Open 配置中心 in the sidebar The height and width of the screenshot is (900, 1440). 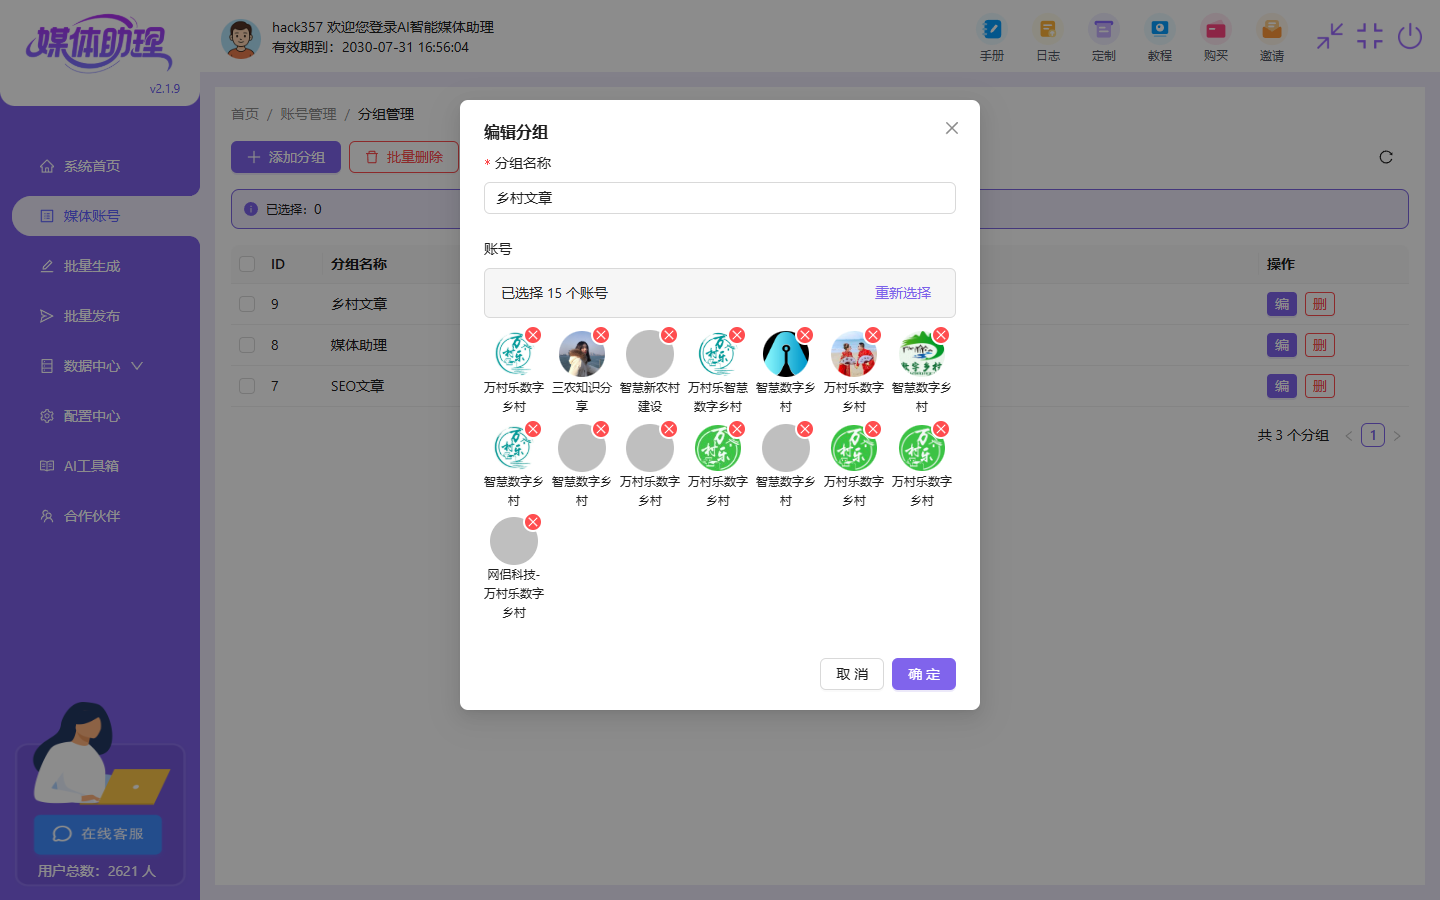tap(92, 416)
